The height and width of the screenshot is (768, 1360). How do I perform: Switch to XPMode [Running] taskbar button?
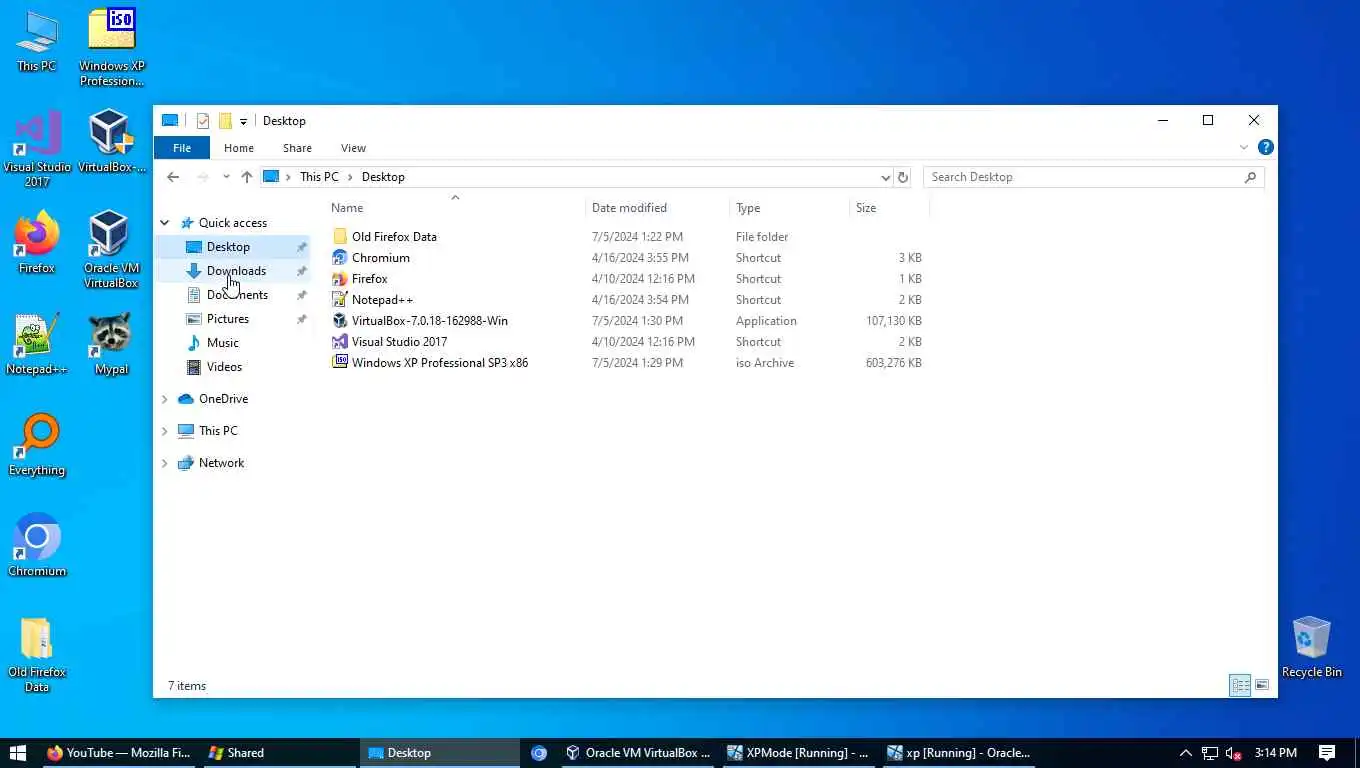[x=798, y=753]
